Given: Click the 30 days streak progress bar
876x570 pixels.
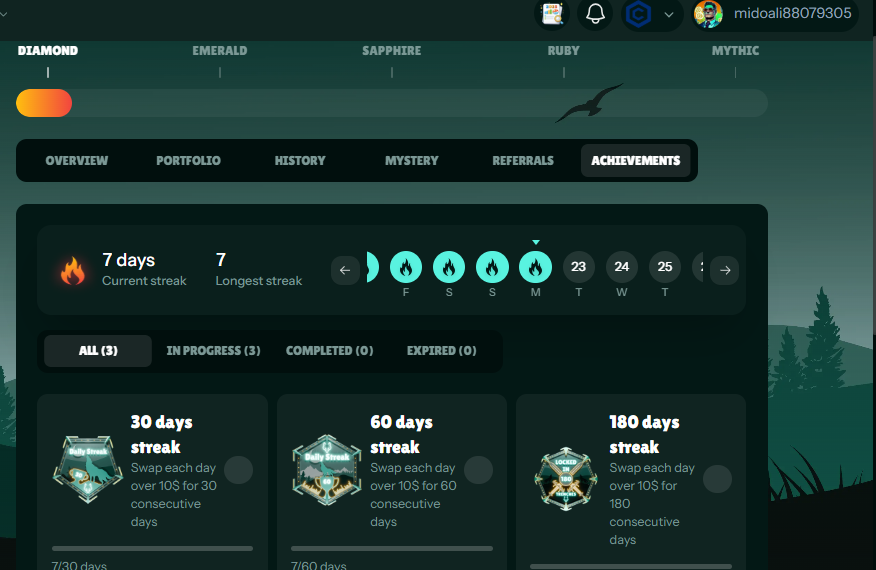Looking at the screenshot, I should tap(153, 549).
